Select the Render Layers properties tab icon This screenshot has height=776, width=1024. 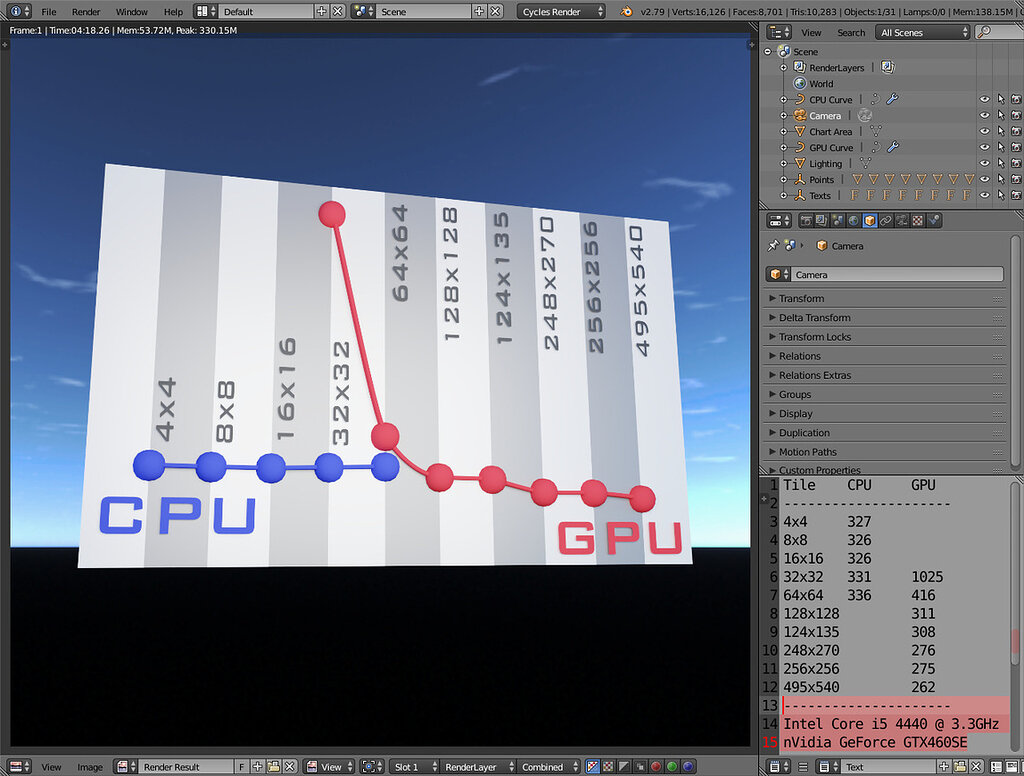click(x=822, y=221)
